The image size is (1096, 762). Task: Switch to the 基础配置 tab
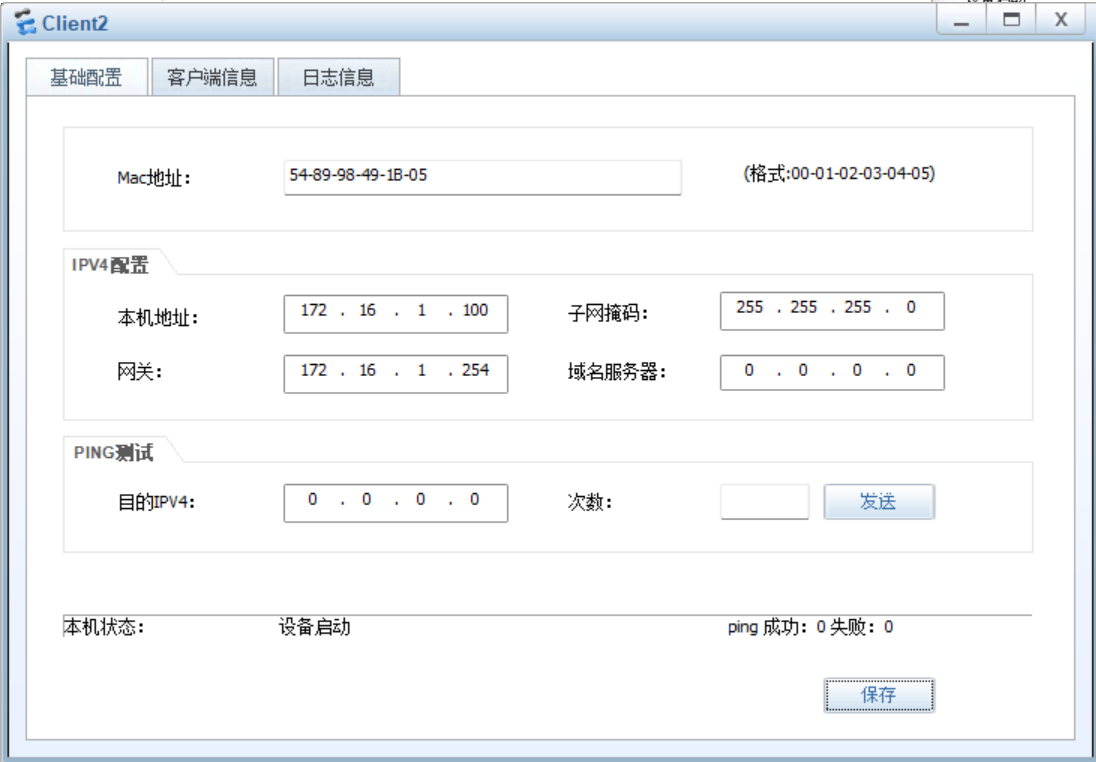pyautogui.click(x=87, y=77)
